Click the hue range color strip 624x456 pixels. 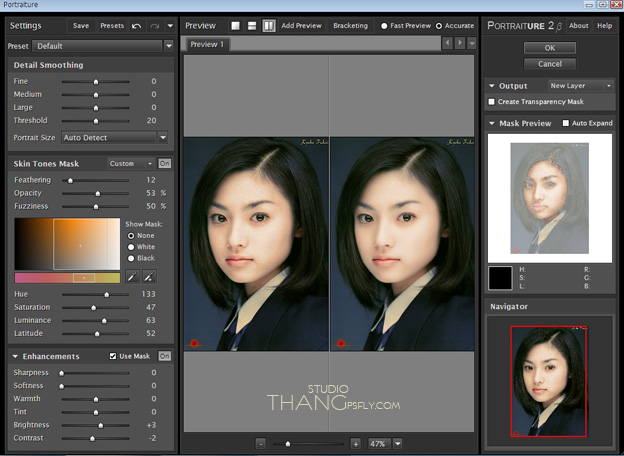(x=67, y=278)
